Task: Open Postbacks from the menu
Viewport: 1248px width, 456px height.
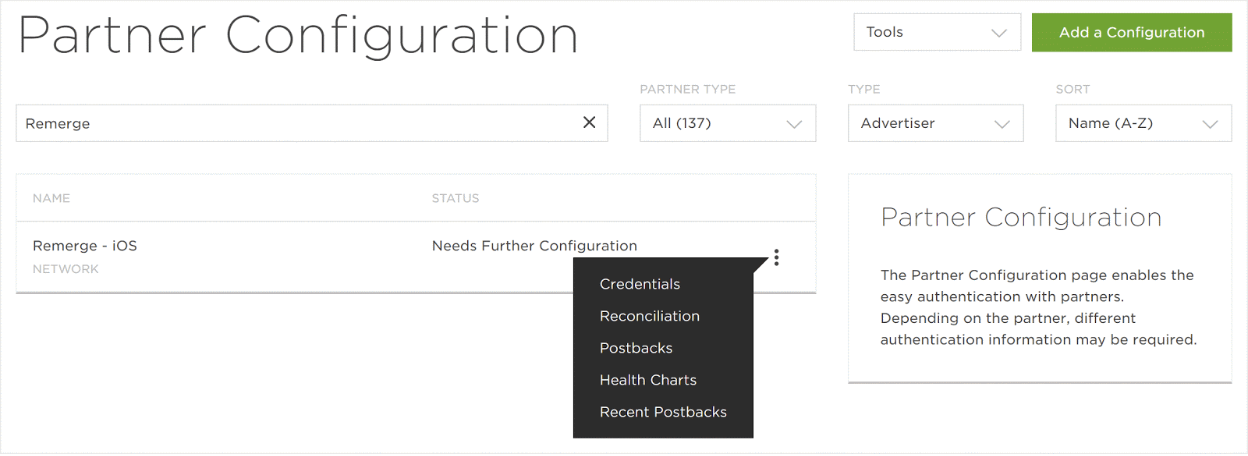Action: [x=636, y=348]
